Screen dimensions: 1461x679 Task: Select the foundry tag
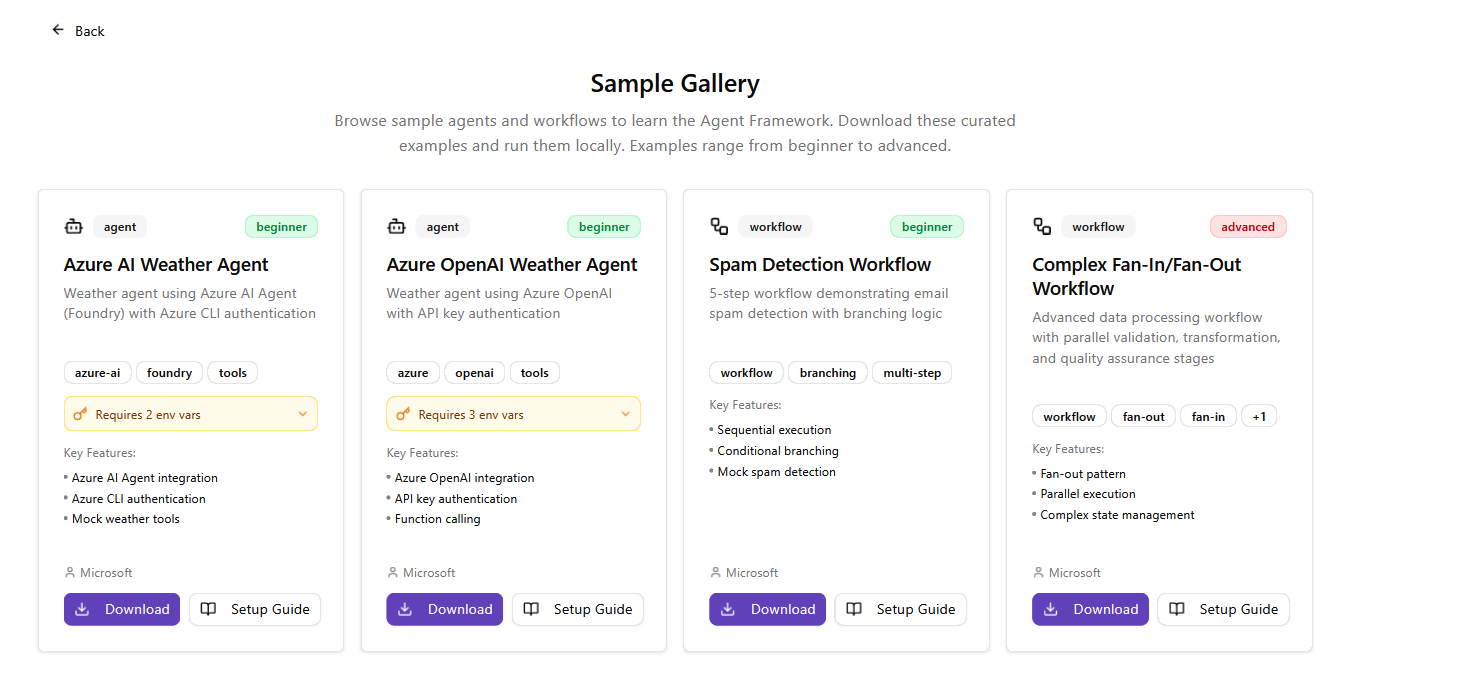(x=169, y=373)
